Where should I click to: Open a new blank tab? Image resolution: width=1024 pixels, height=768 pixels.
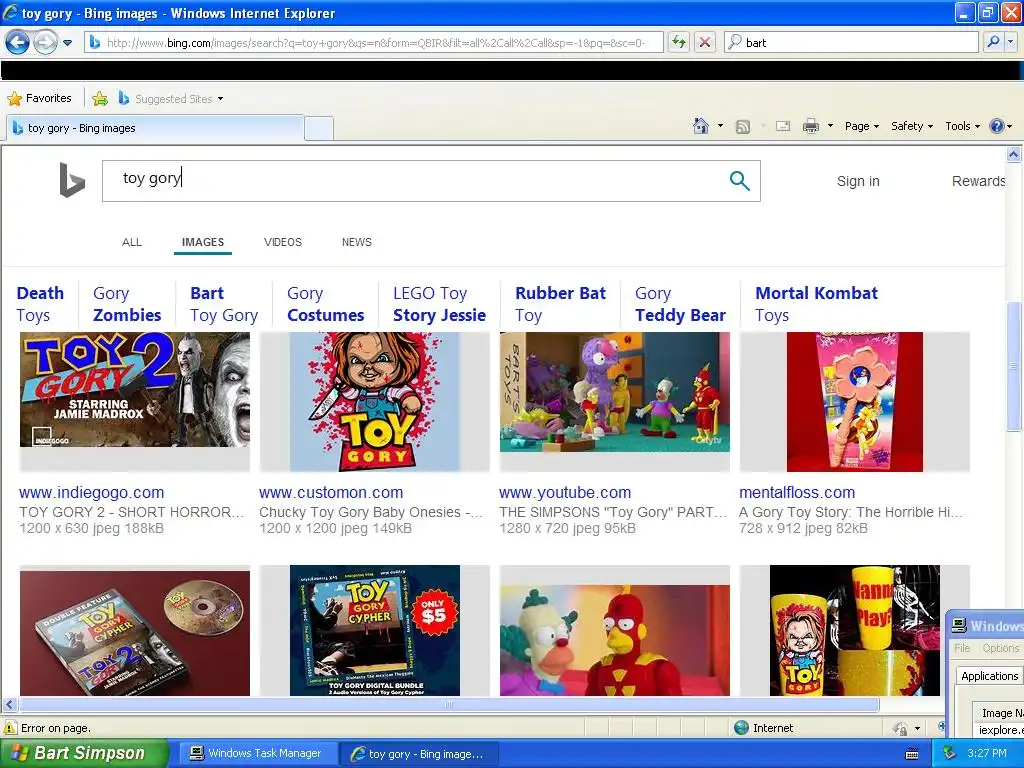(319, 128)
